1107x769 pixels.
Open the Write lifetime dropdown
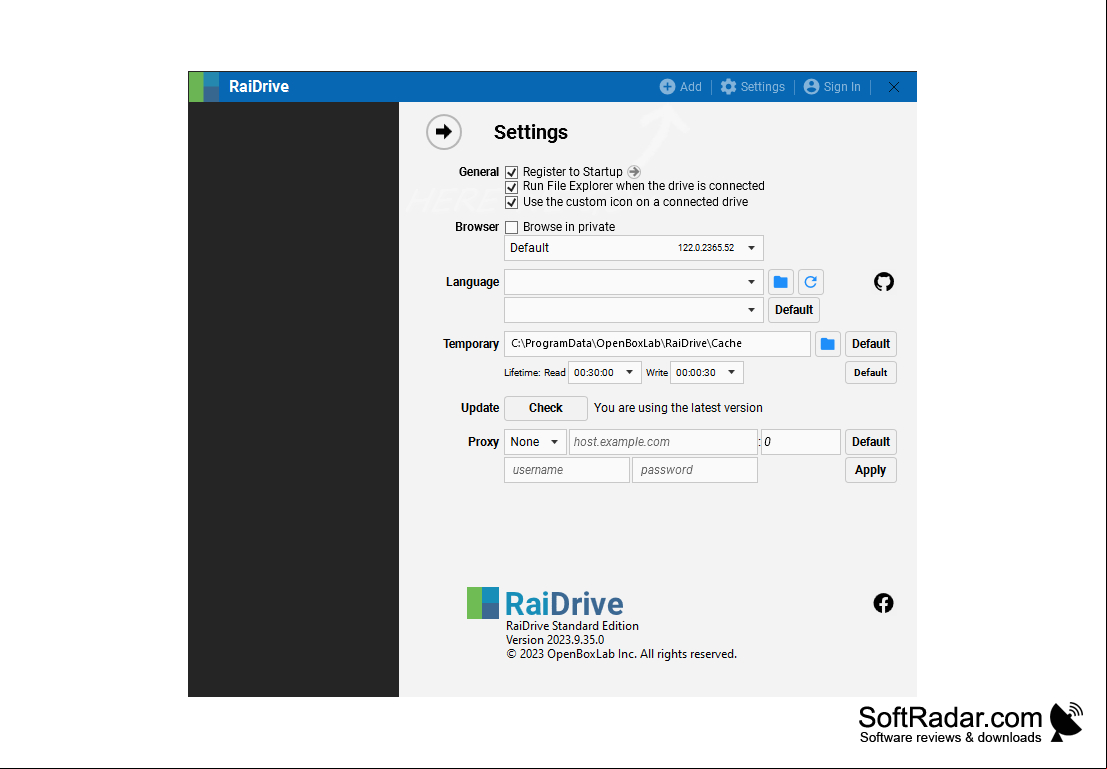pos(707,372)
